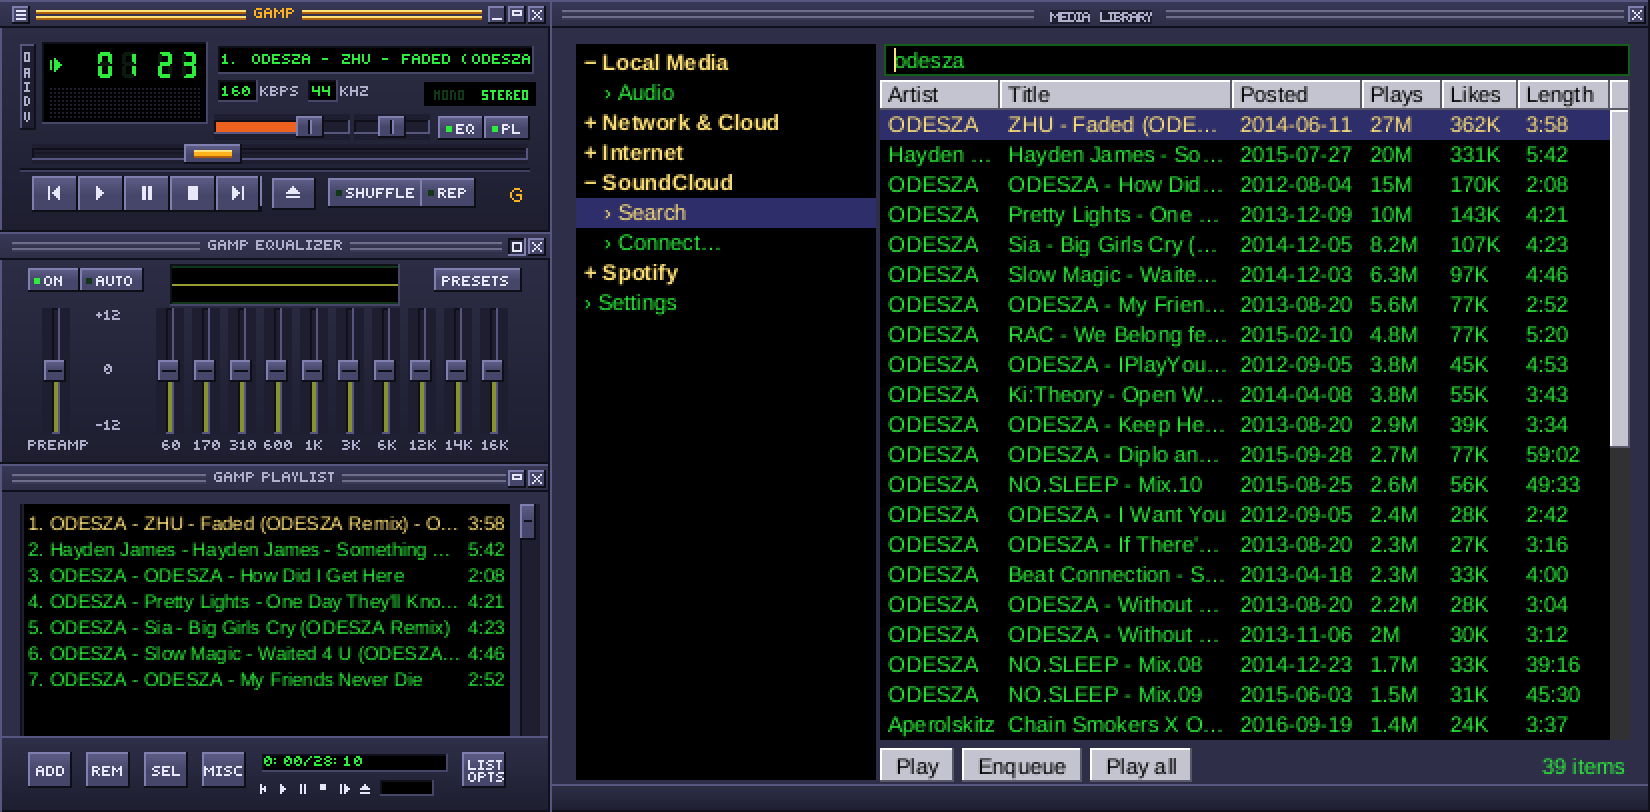Viewport: 1650px width, 812px height.
Task: Click the playlist REM button
Action: point(107,770)
